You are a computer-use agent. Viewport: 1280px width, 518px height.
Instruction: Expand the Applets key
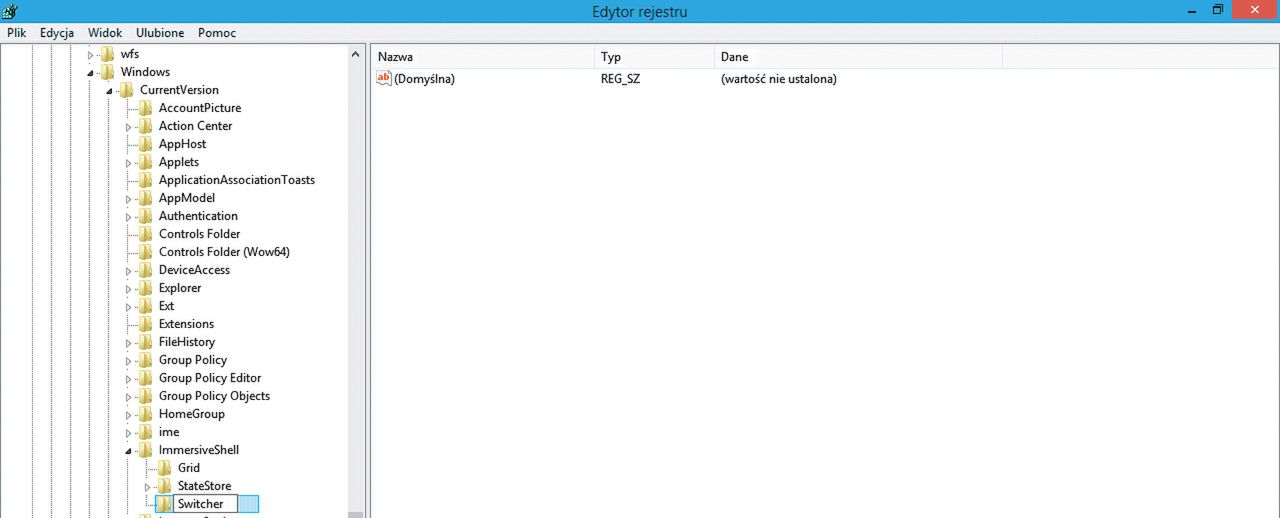point(128,162)
